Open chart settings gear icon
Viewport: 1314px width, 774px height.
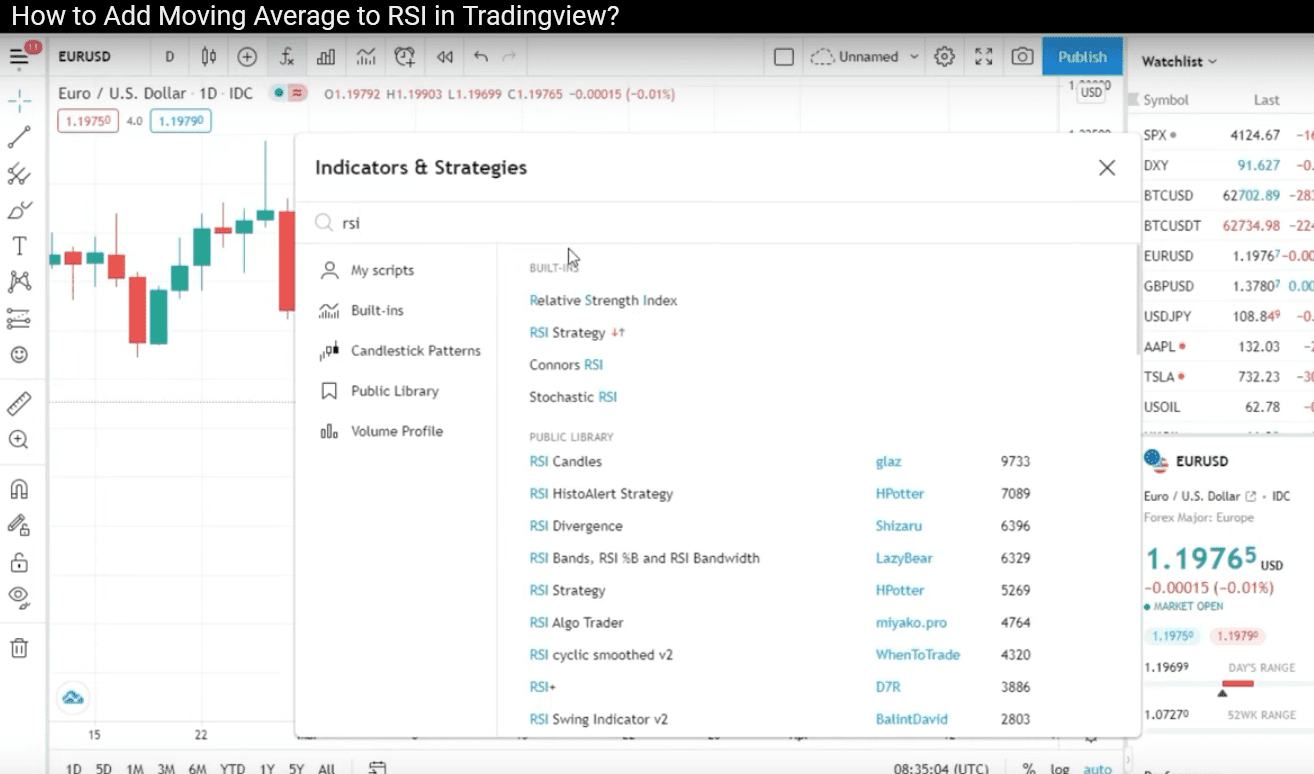944,57
